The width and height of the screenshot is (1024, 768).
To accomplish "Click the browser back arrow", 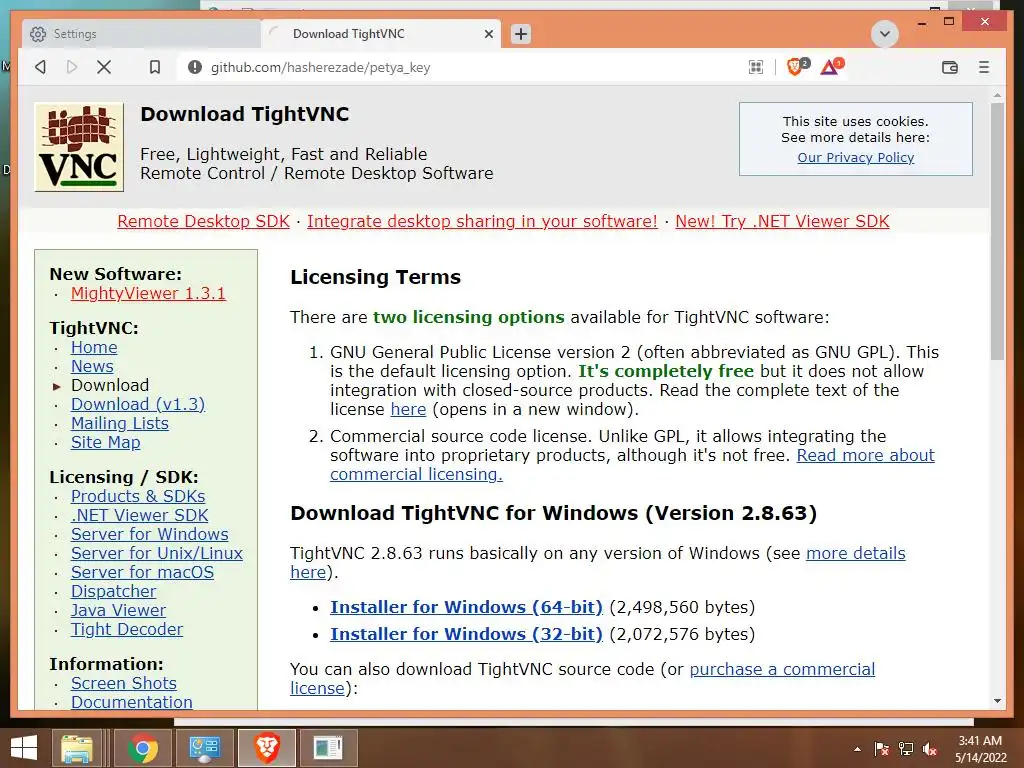I will (40, 67).
